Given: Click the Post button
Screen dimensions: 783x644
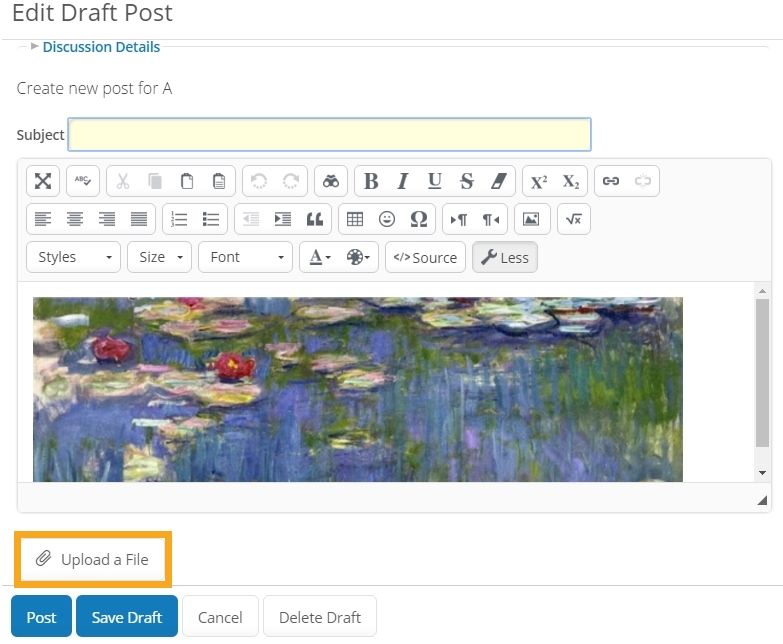Looking at the screenshot, I should click(41, 617).
